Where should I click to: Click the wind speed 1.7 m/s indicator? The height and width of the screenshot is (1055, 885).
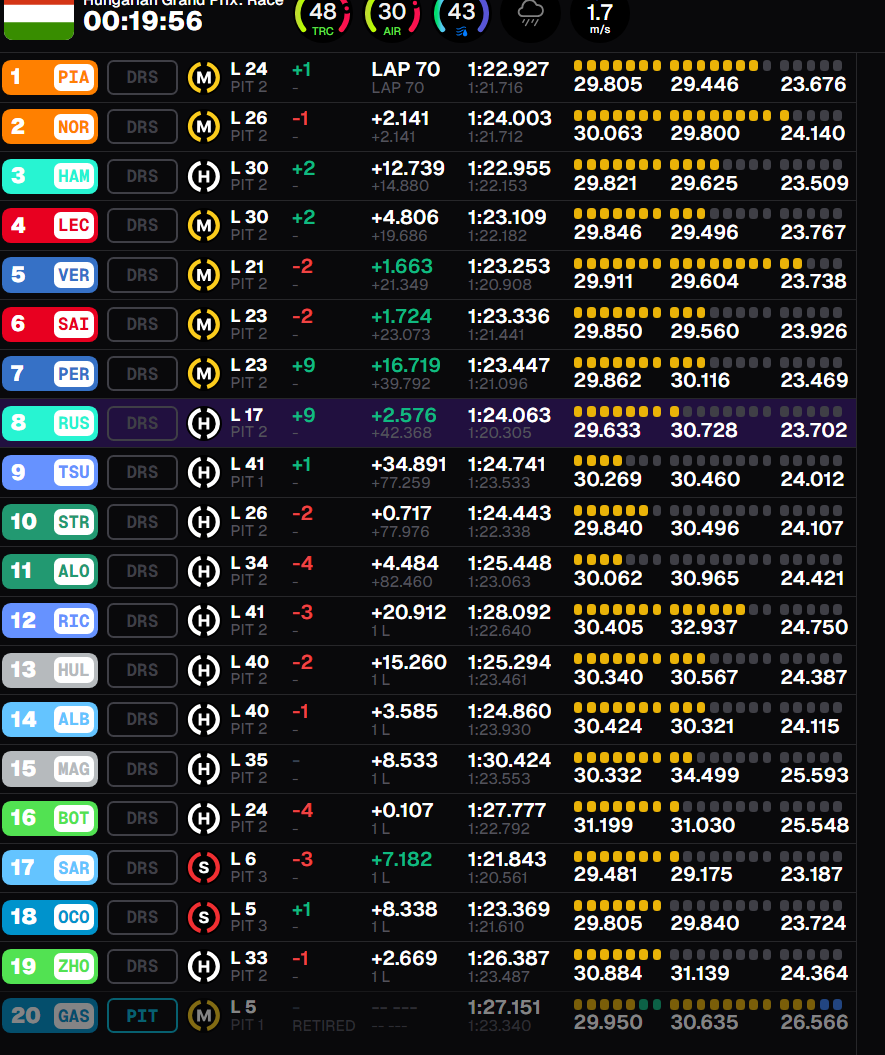click(x=600, y=17)
